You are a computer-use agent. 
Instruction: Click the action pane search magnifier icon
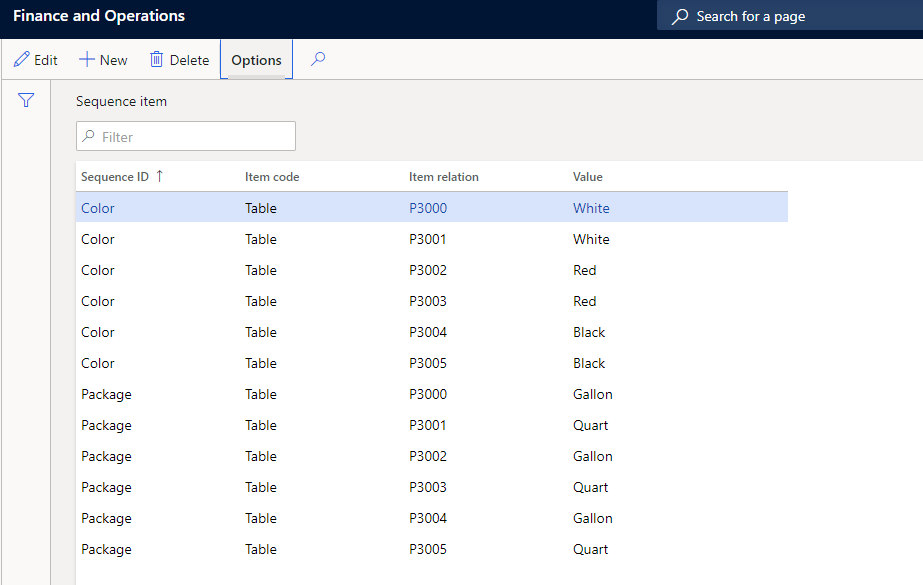tap(318, 59)
